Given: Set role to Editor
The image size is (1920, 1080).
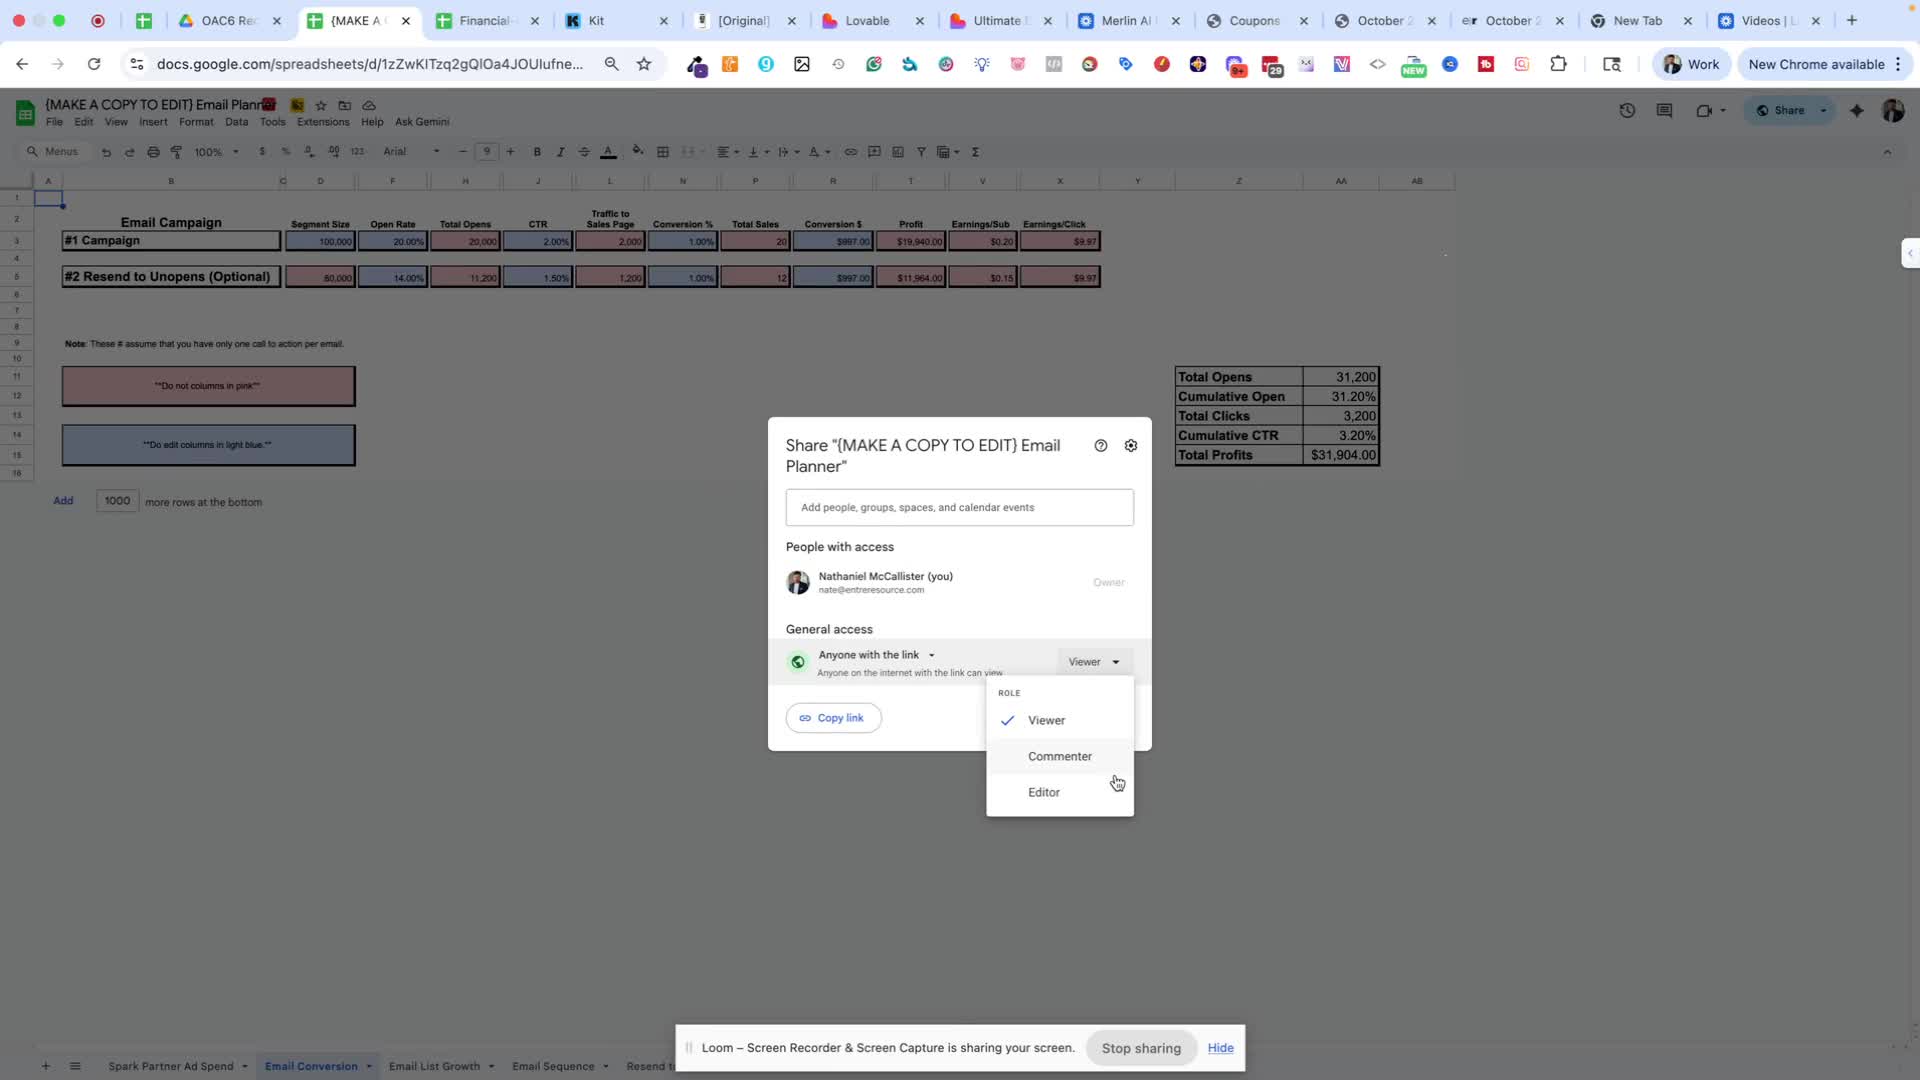Looking at the screenshot, I should (1043, 793).
